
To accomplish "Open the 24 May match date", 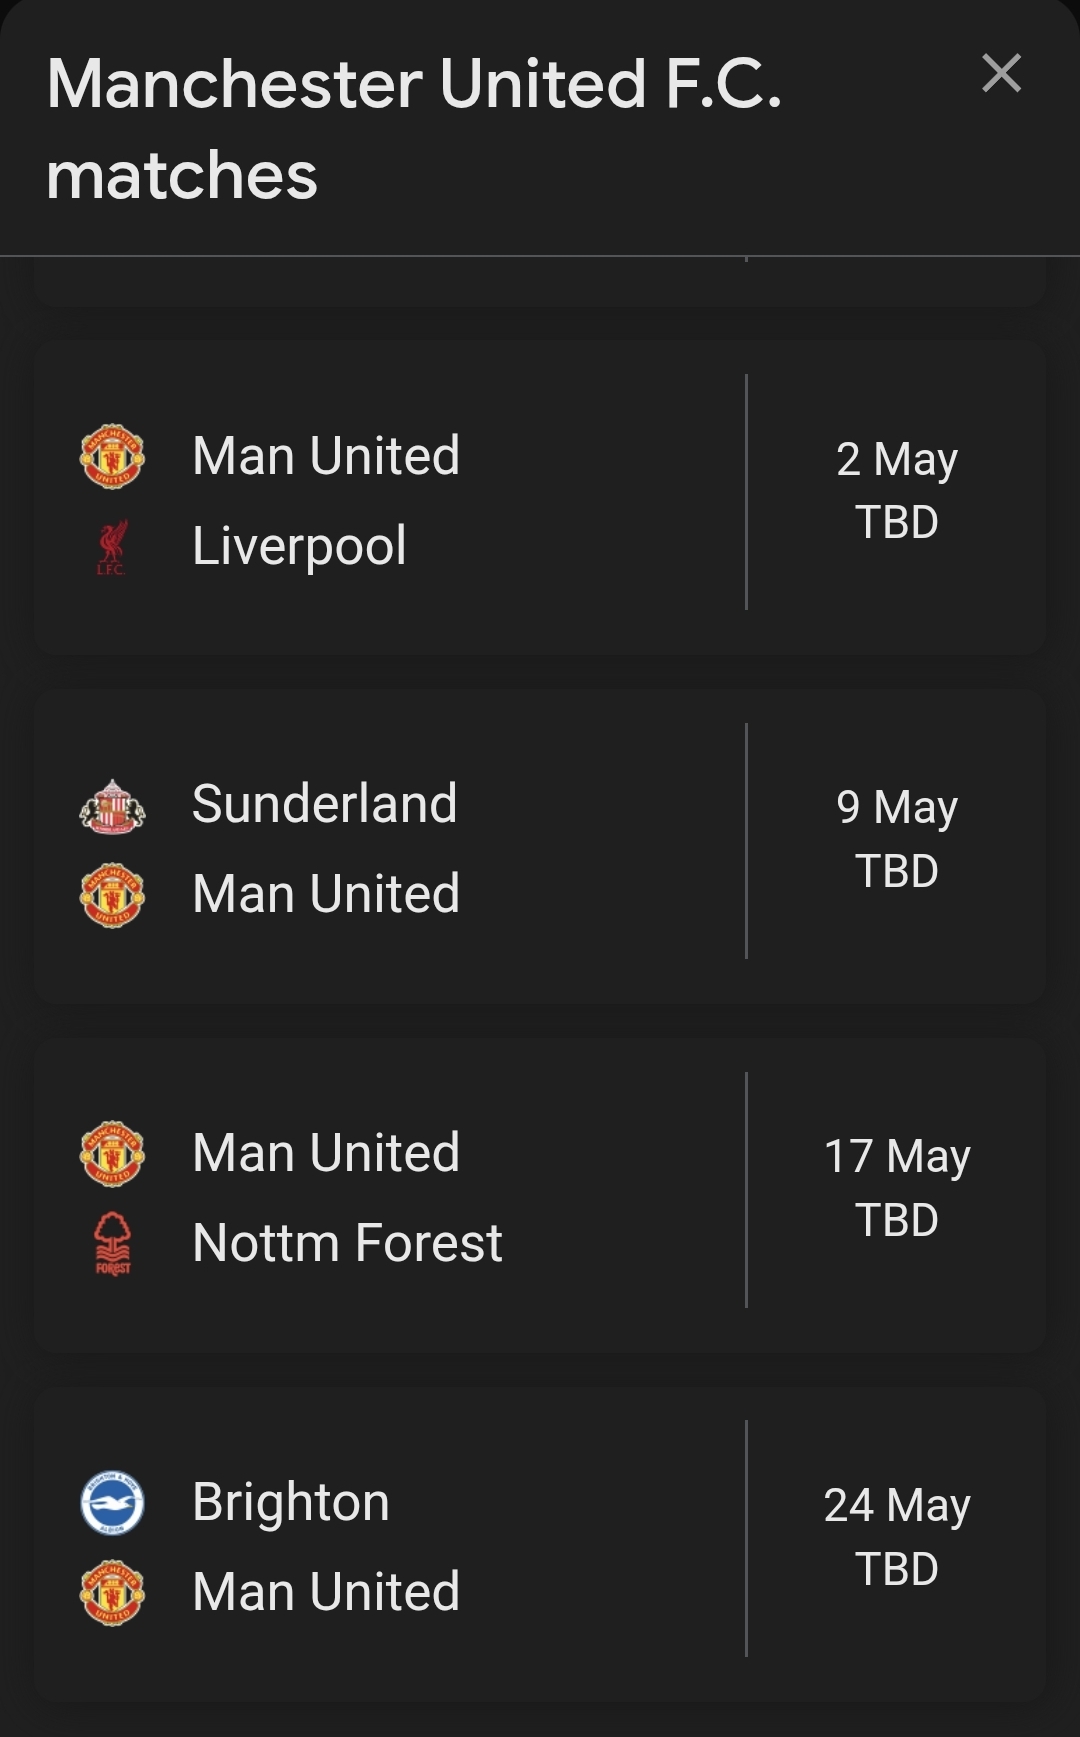I will pos(896,1505).
